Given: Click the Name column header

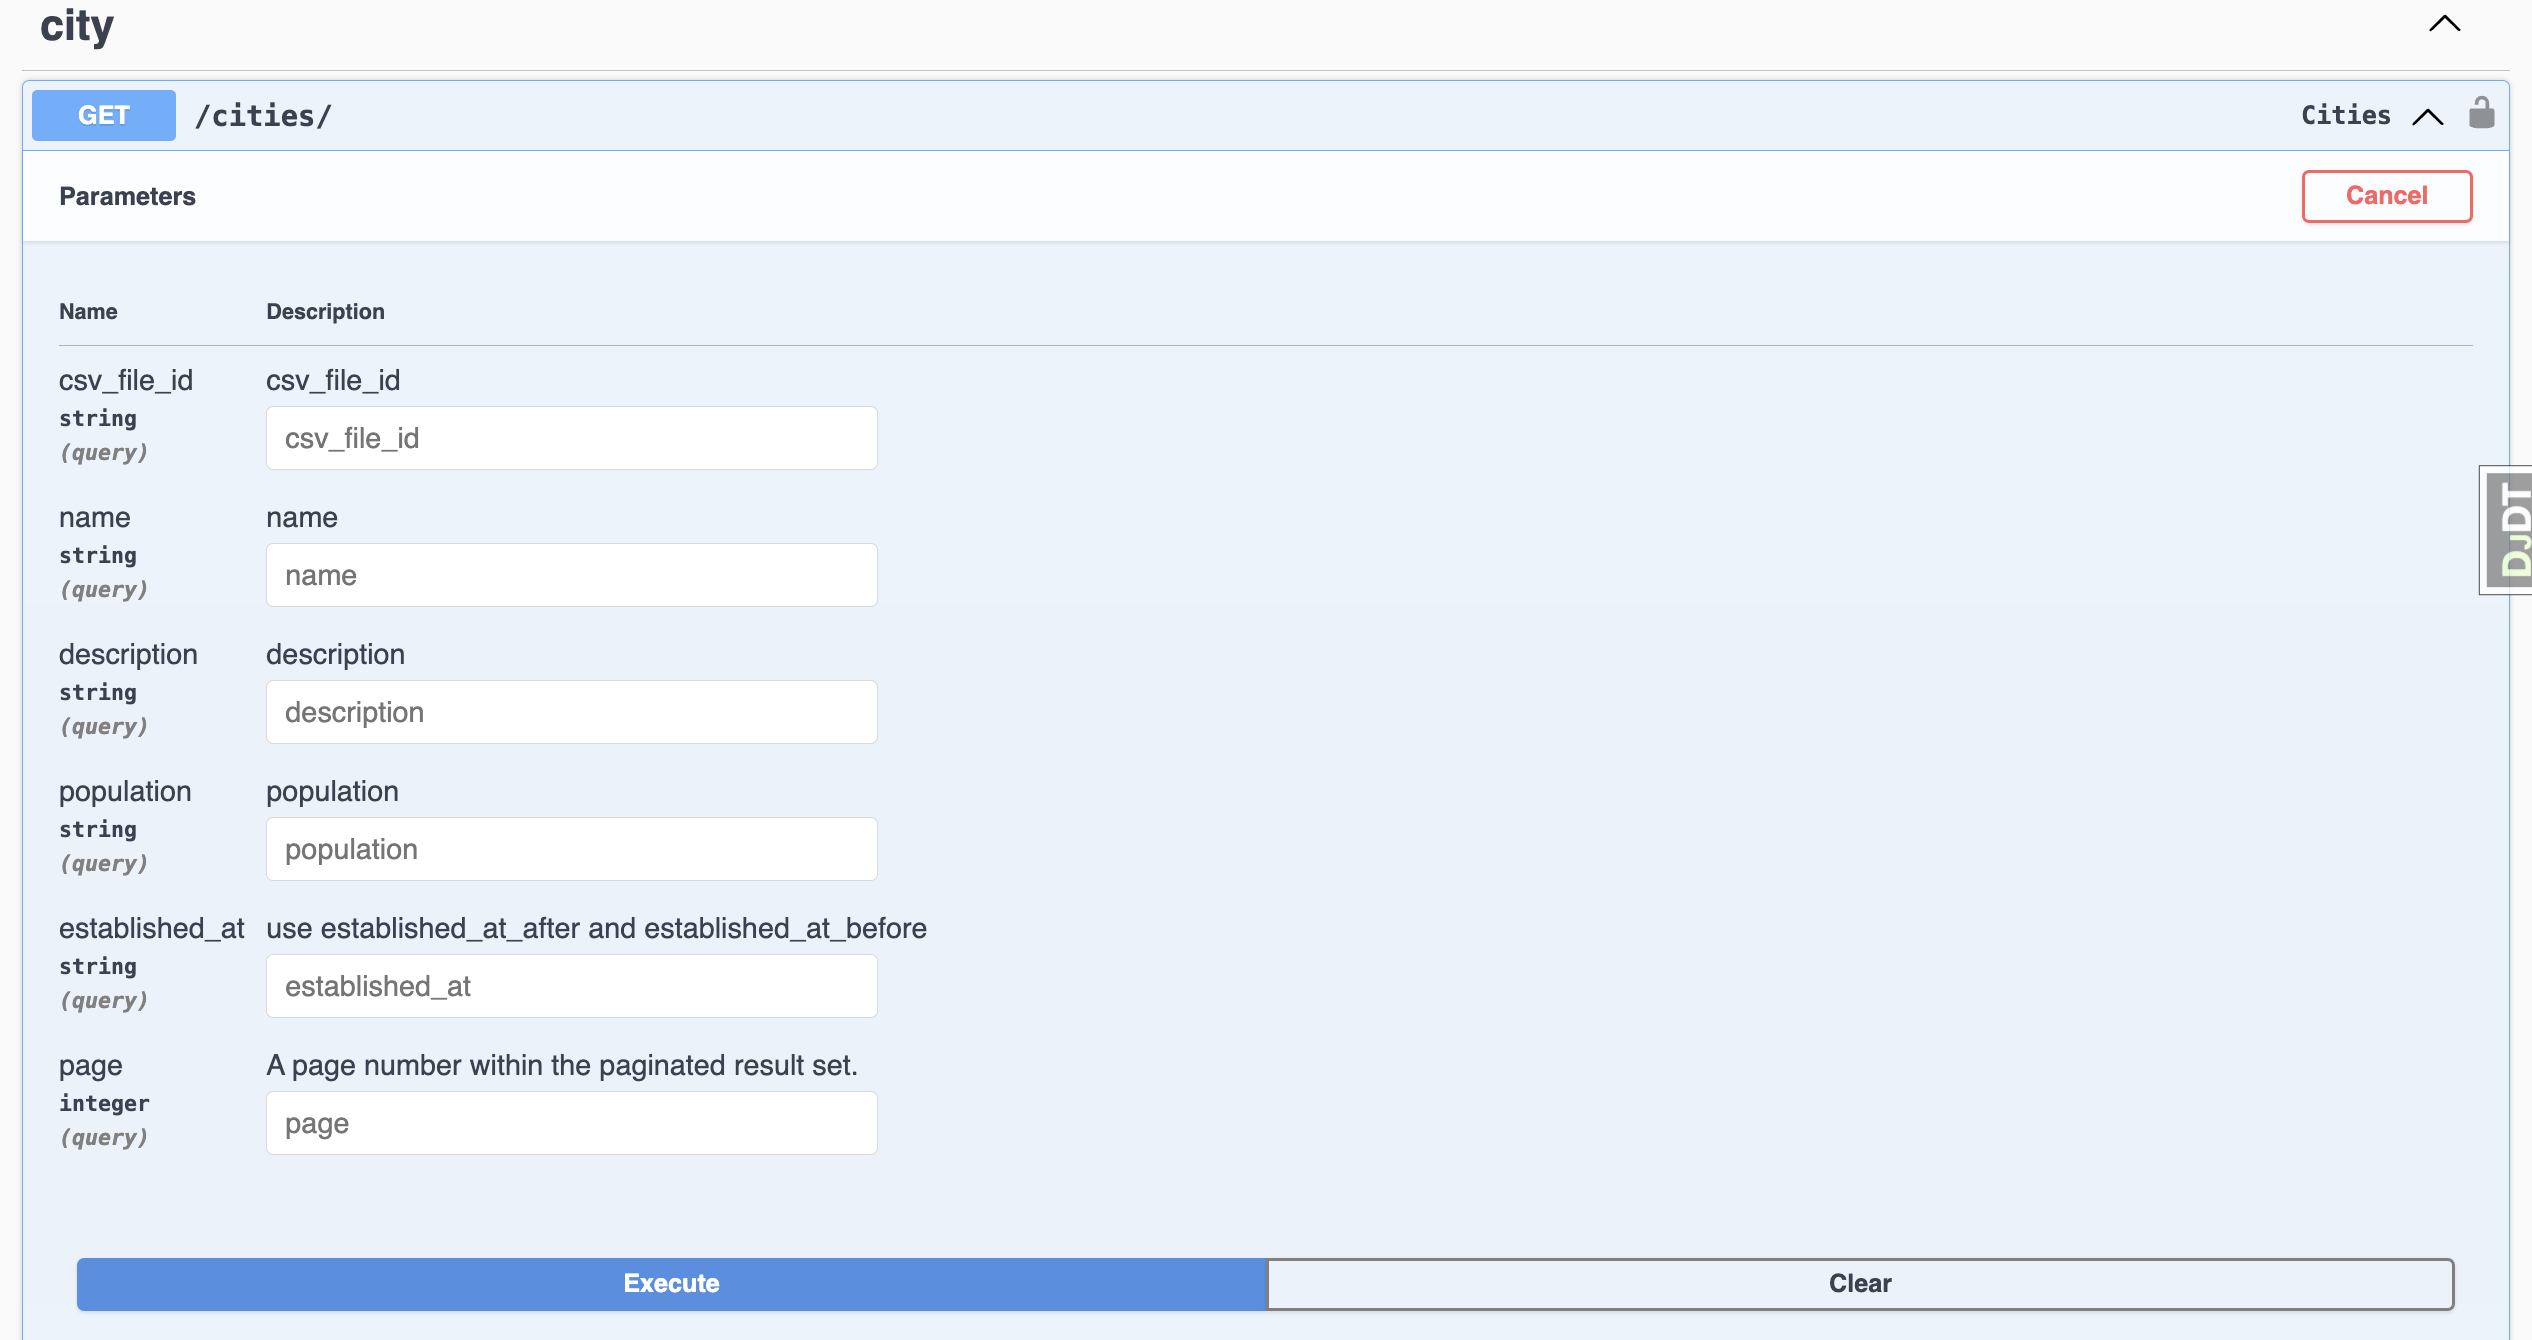Looking at the screenshot, I should 88,311.
